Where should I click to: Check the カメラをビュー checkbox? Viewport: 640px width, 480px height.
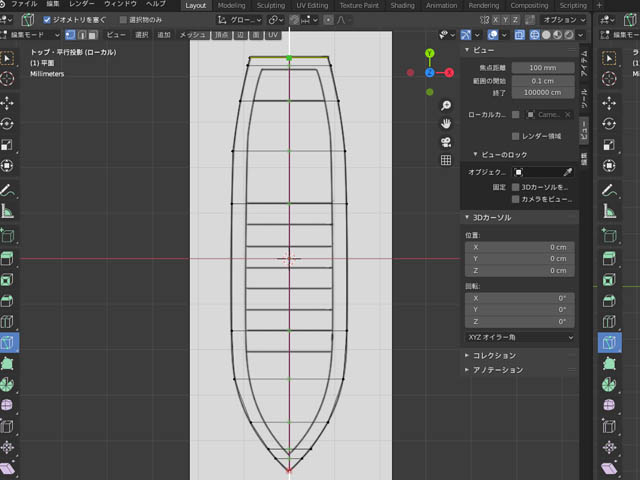pyautogui.click(x=516, y=199)
